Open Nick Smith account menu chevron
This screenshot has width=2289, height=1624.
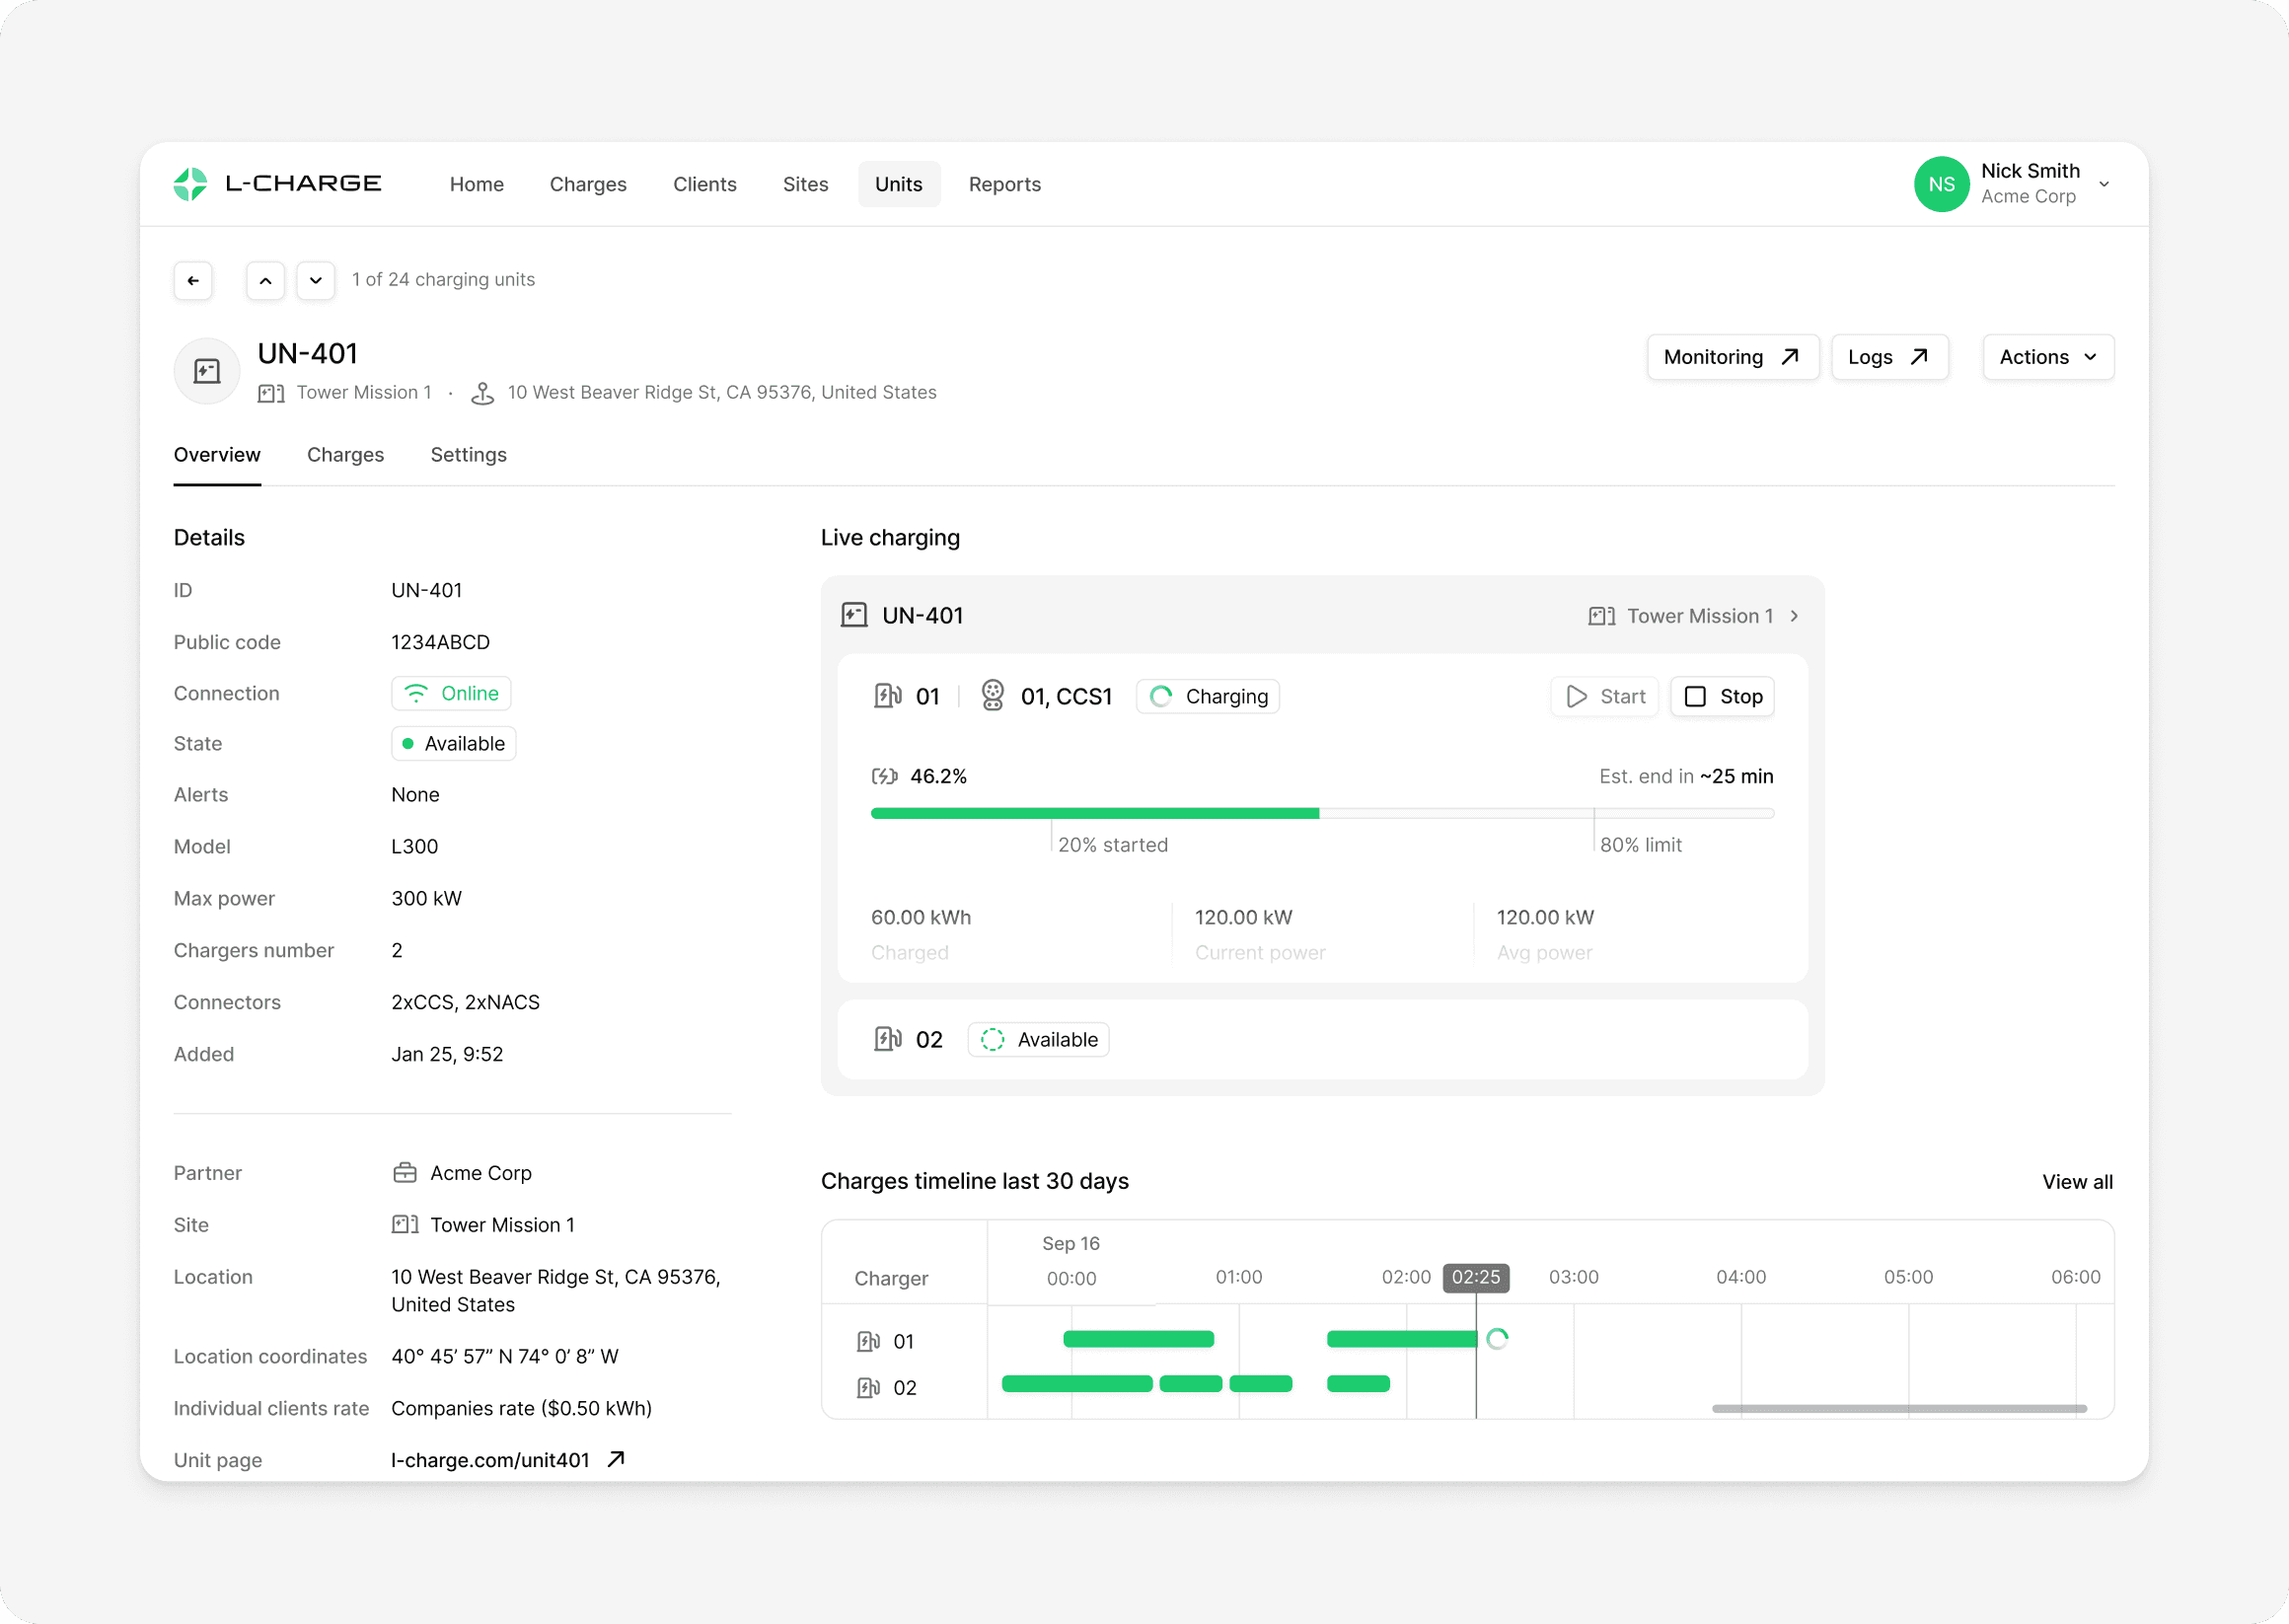[x=2104, y=184]
